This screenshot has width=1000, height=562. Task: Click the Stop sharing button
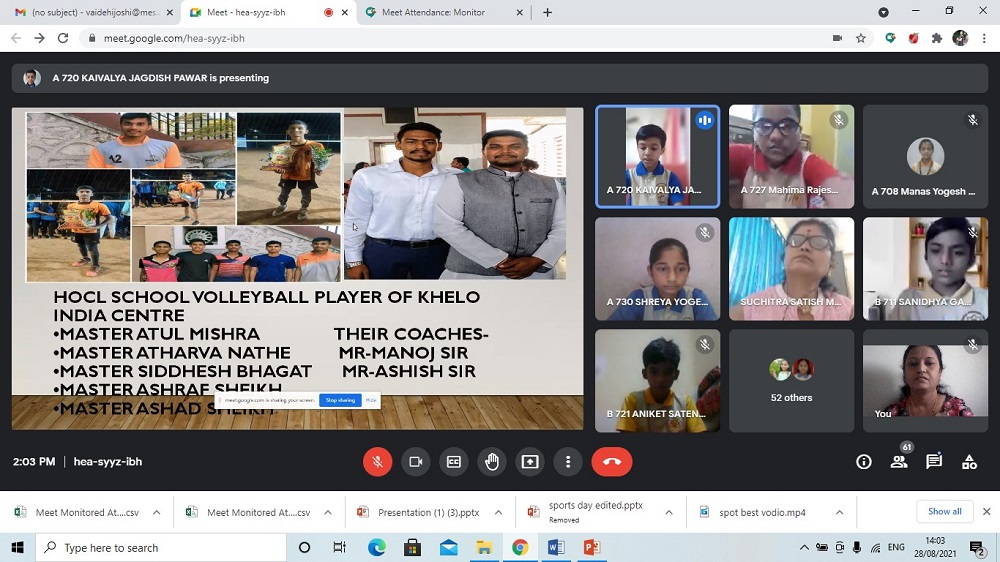(340, 400)
